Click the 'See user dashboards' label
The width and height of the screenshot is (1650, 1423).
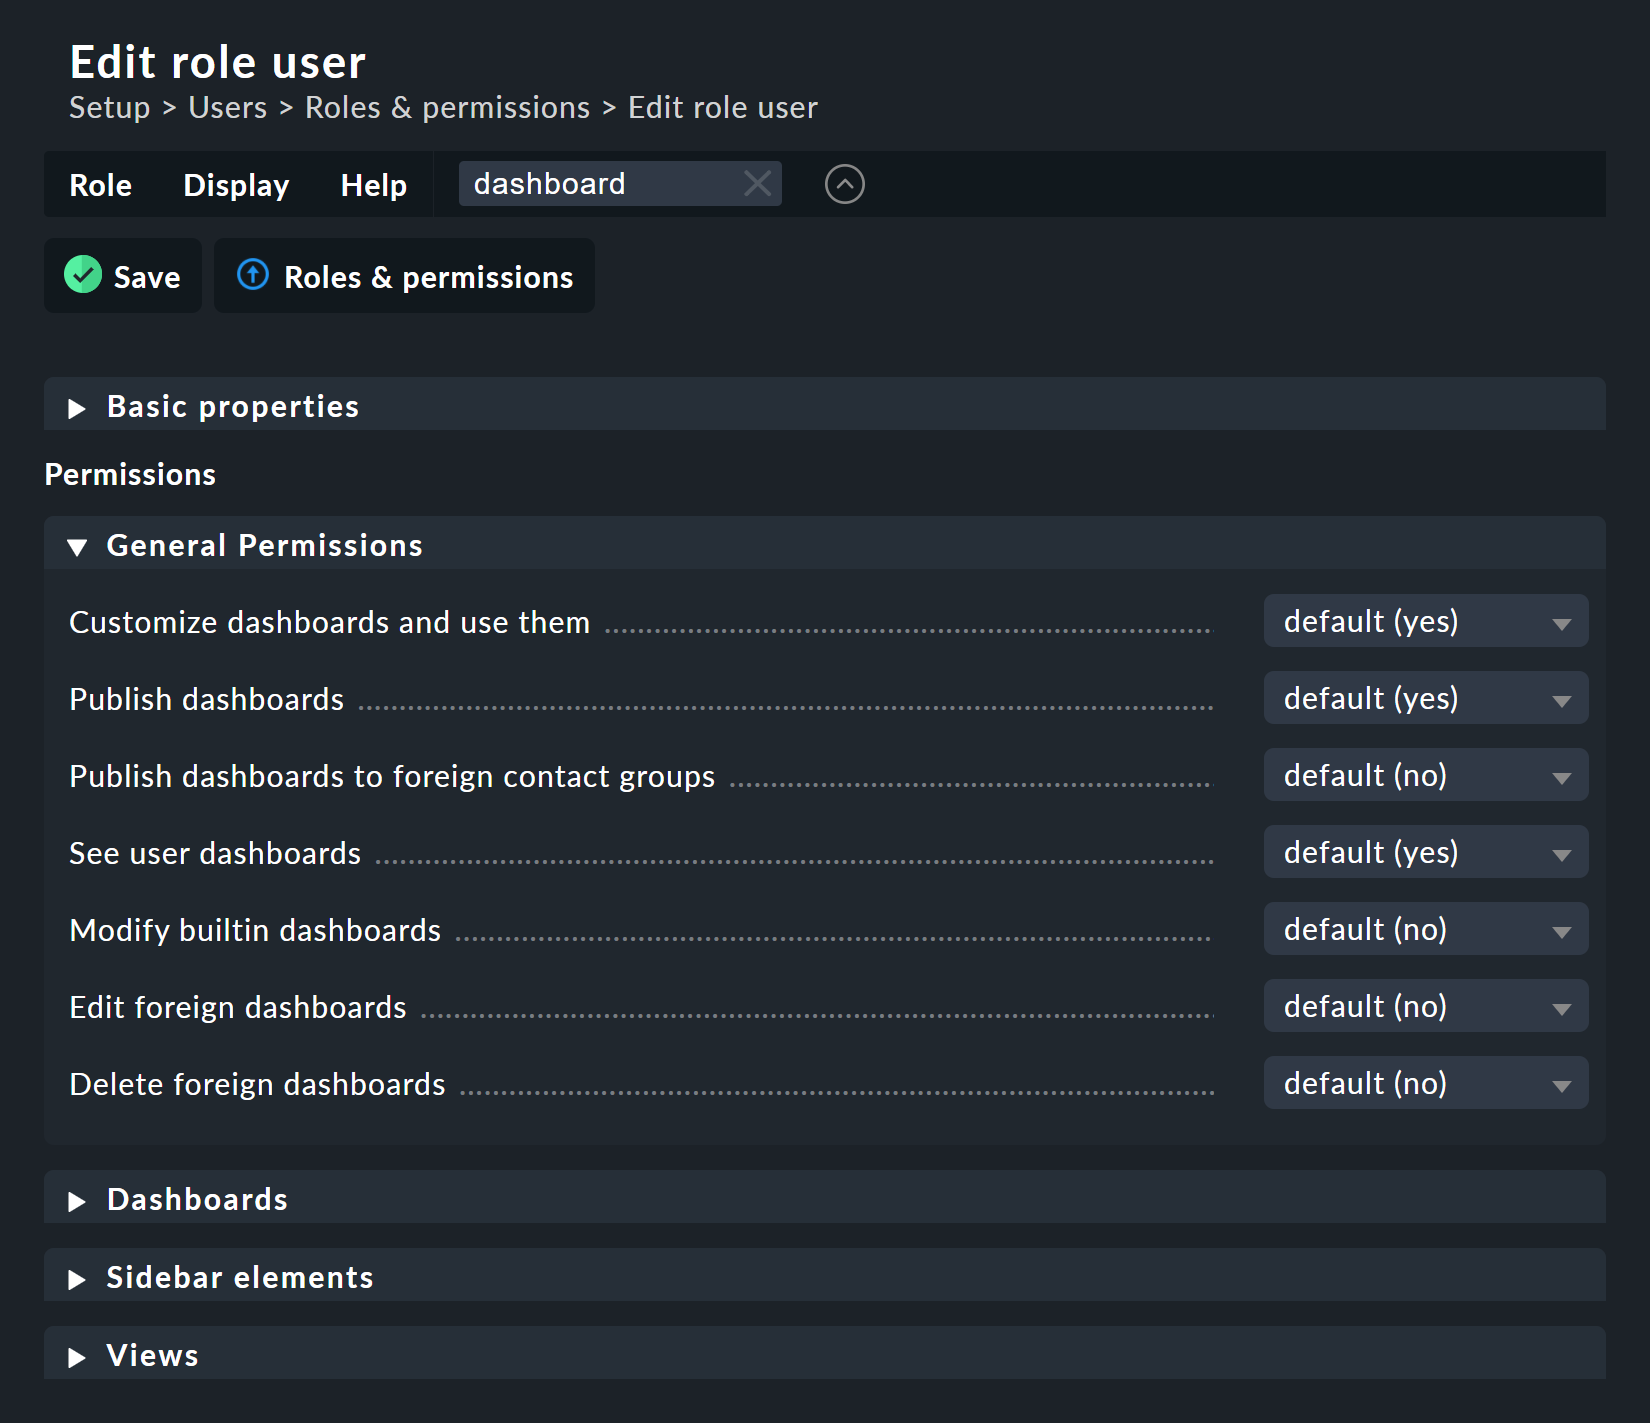(215, 853)
